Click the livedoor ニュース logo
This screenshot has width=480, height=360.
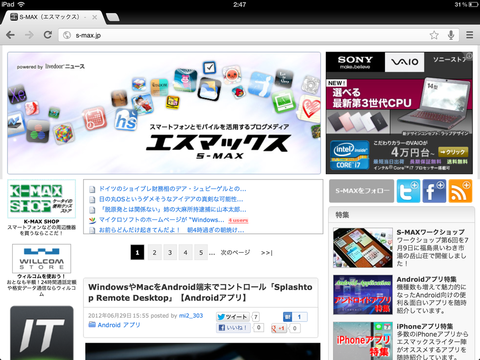[65, 66]
